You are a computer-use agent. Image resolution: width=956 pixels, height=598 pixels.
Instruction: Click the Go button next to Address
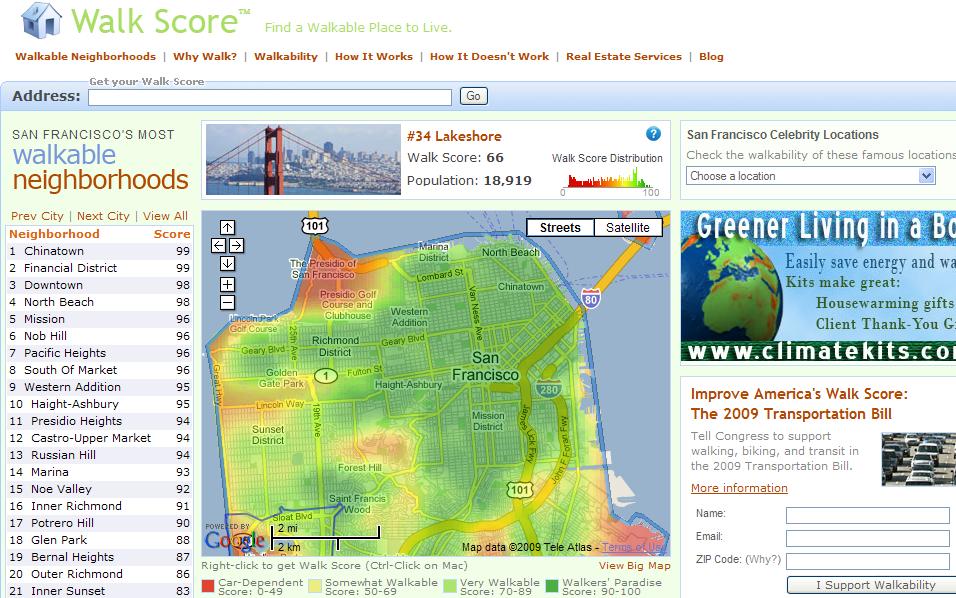click(x=474, y=96)
